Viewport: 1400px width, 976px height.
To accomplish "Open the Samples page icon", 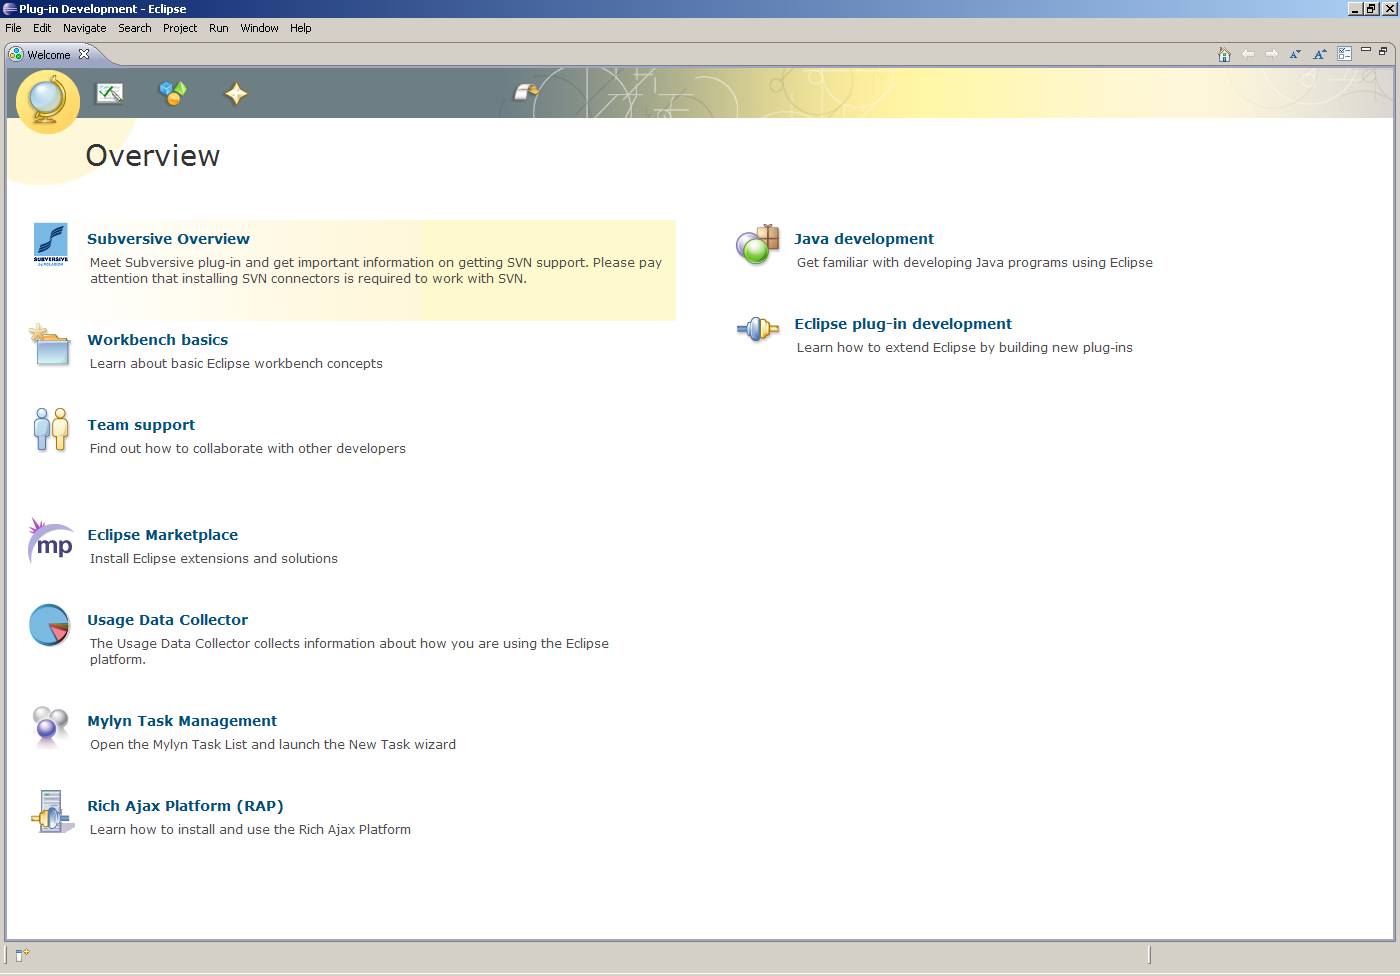I will point(173,94).
